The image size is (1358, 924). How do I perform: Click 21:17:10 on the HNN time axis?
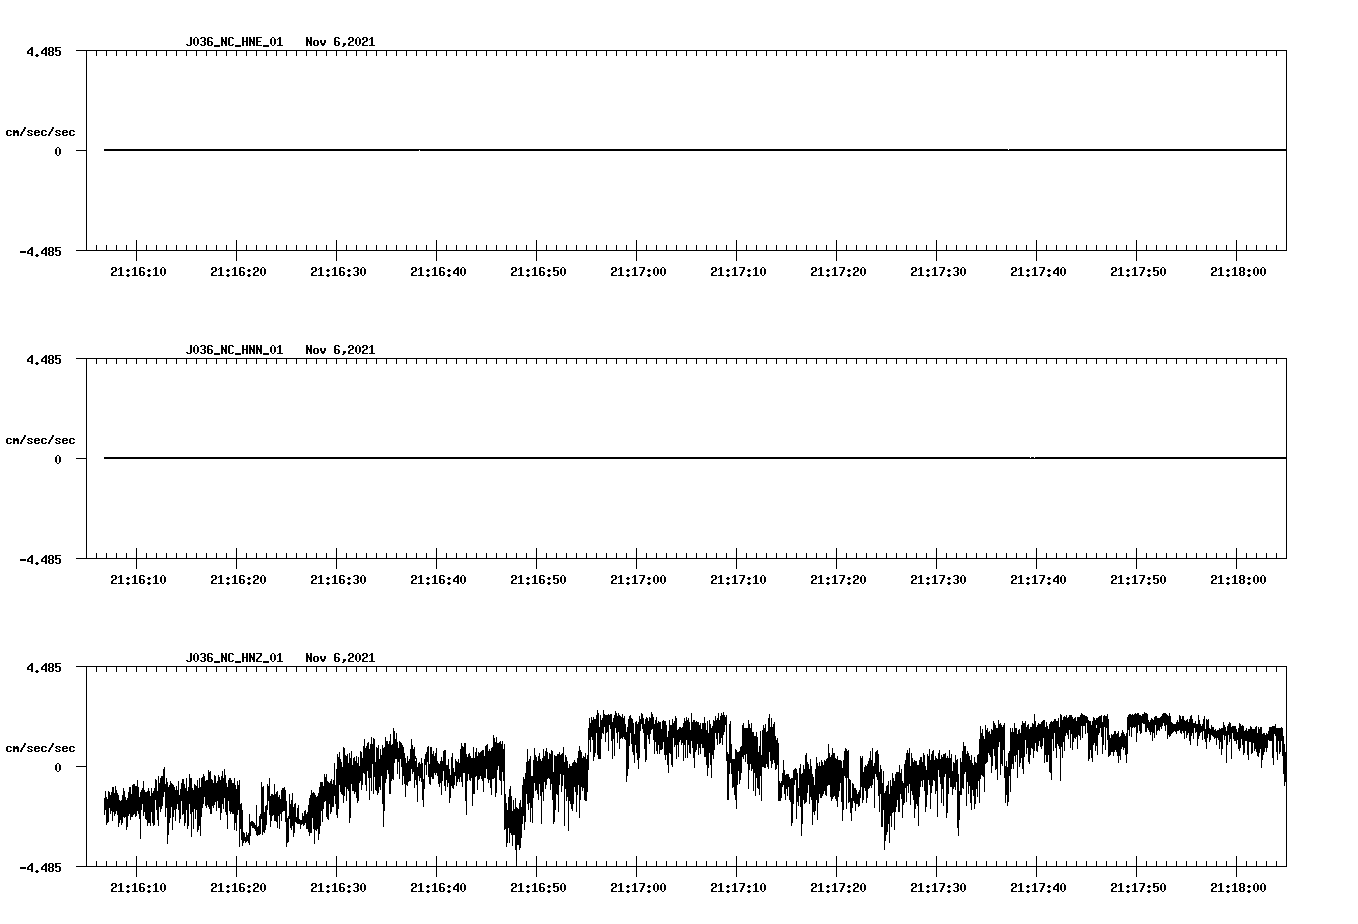738,580
